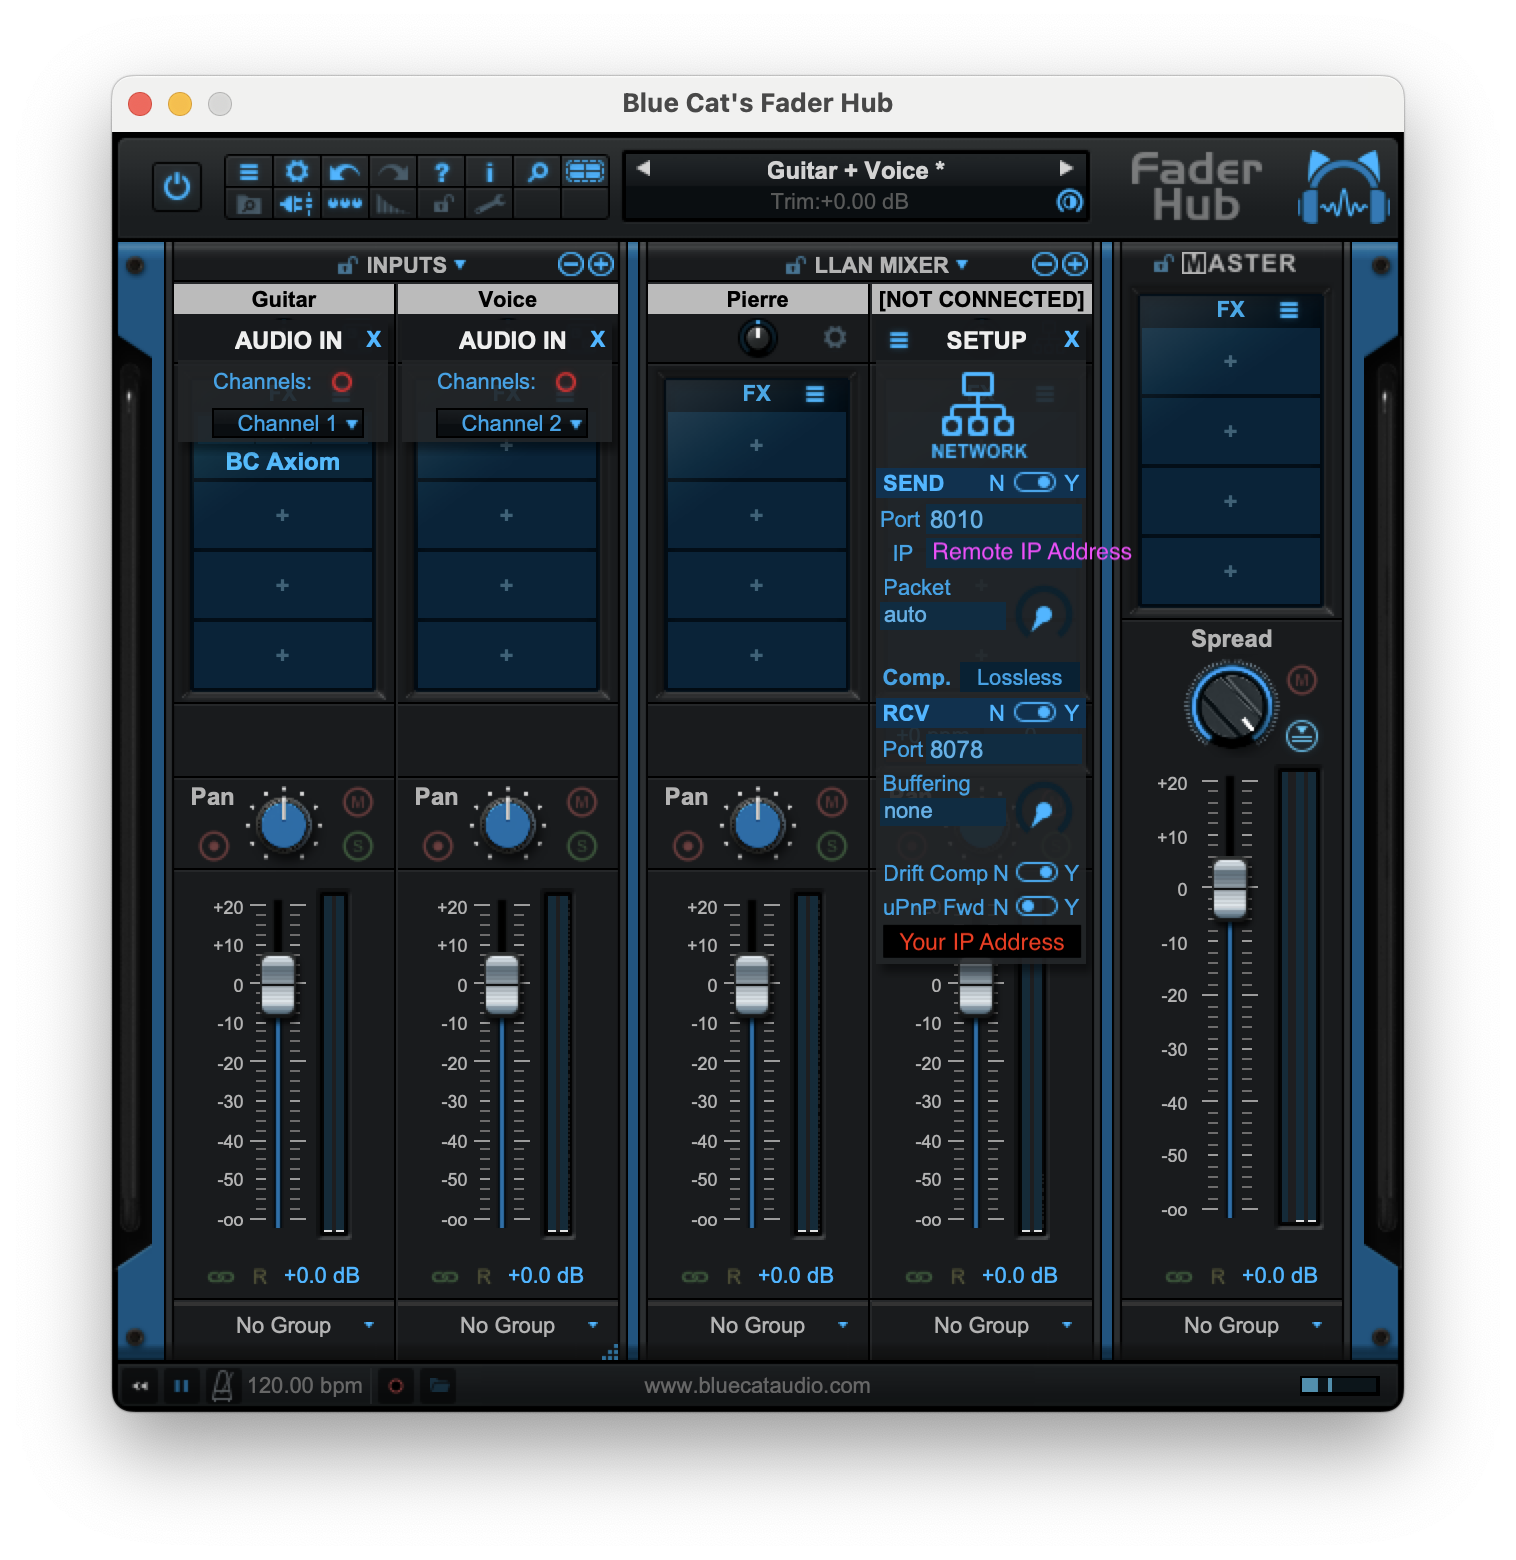Screen dimensions: 1516x1560
Task: Click the undo arrow icon
Action: tap(345, 171)
